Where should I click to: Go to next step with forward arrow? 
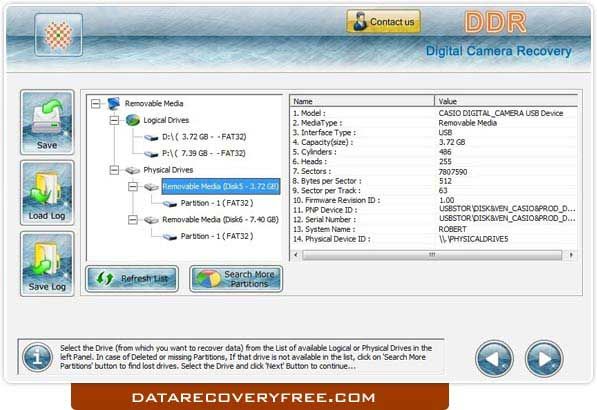544,358
